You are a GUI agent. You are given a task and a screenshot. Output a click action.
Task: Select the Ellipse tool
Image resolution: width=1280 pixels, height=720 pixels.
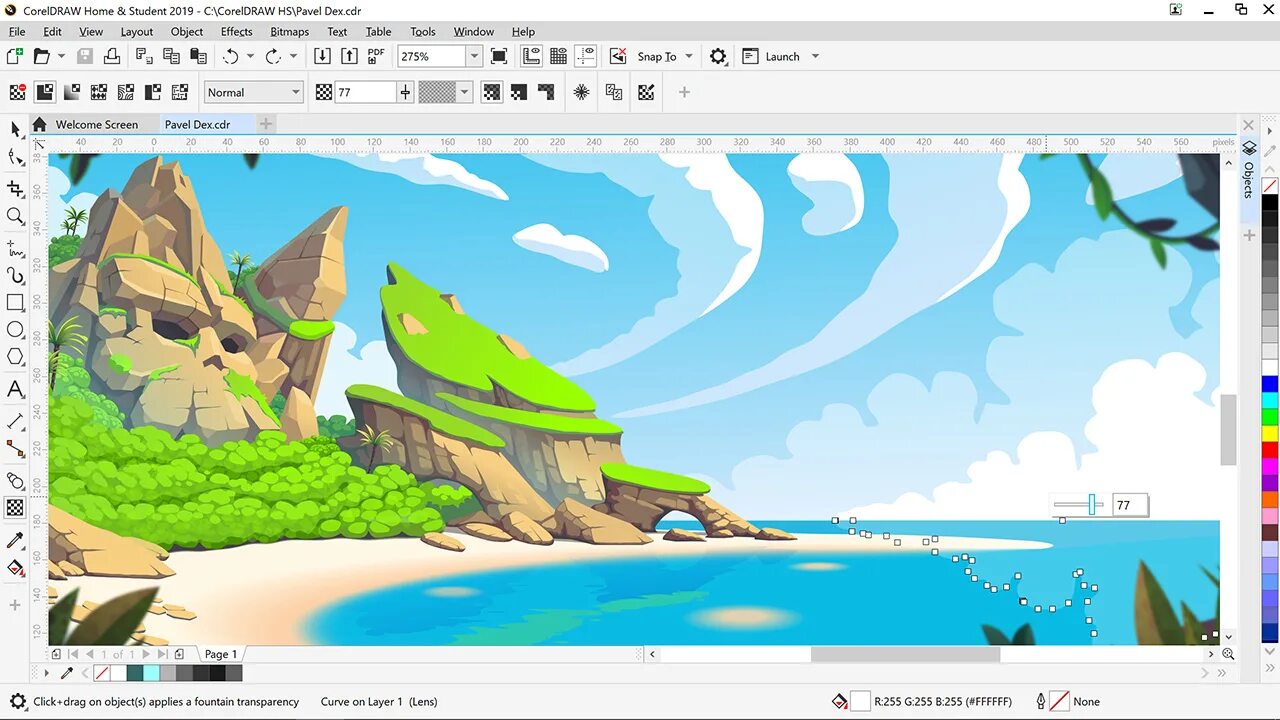click(x=14, y=330)
